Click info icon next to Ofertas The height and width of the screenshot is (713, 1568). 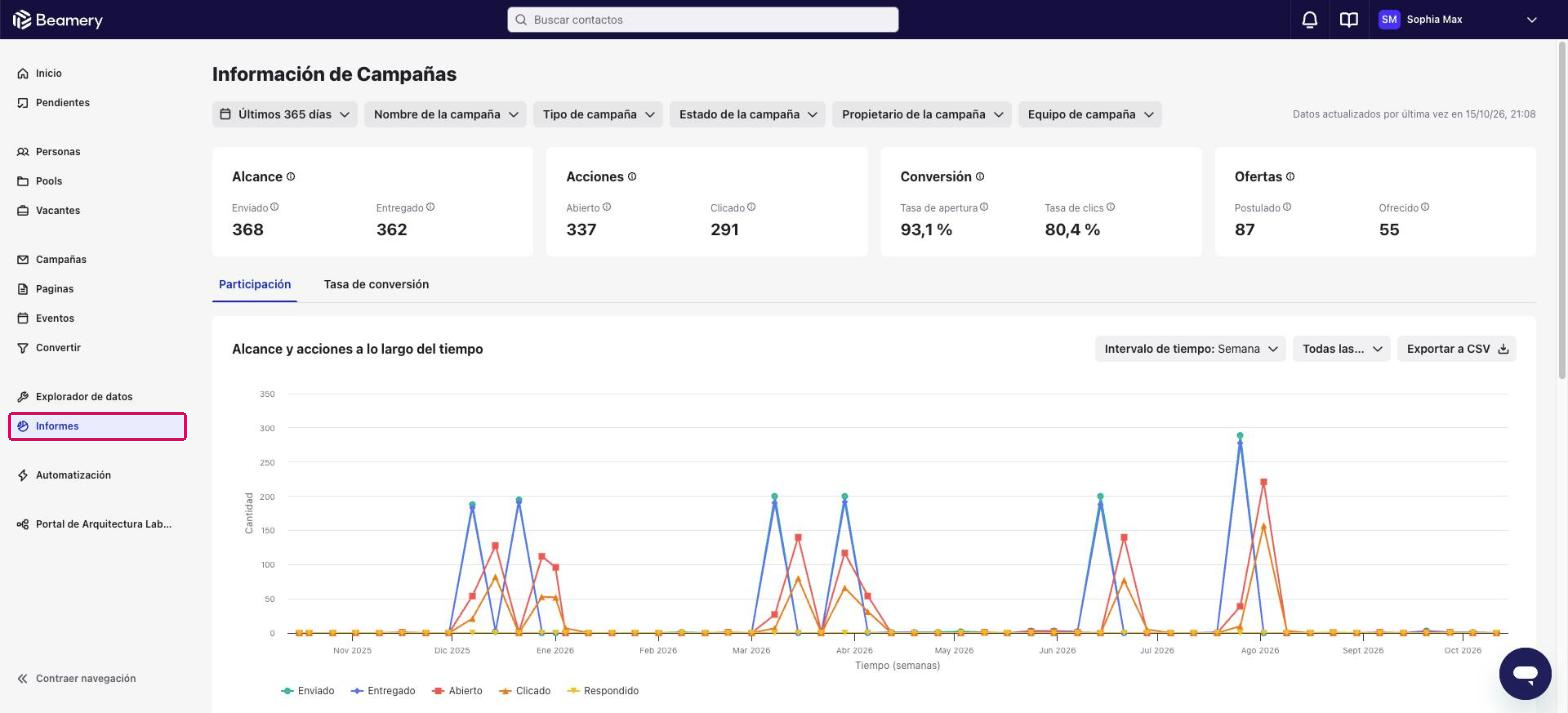pos(1290,177)
